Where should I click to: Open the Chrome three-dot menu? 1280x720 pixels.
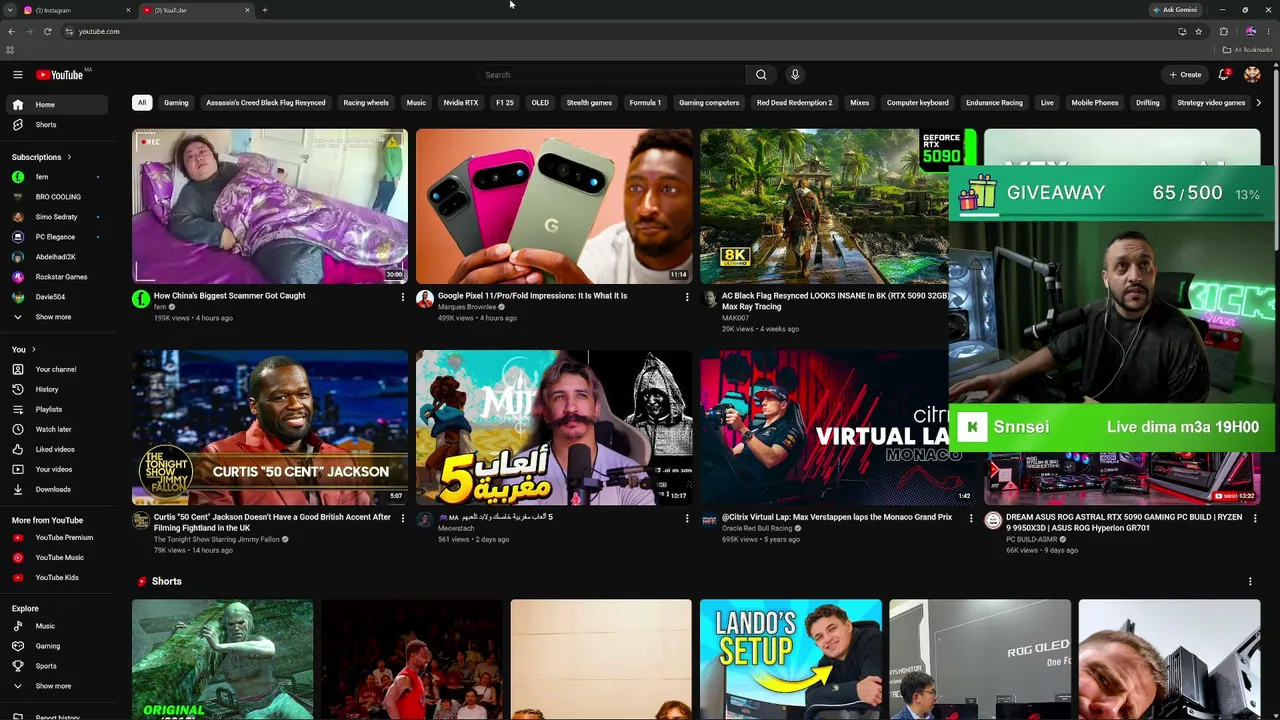tap(1268, 32)
